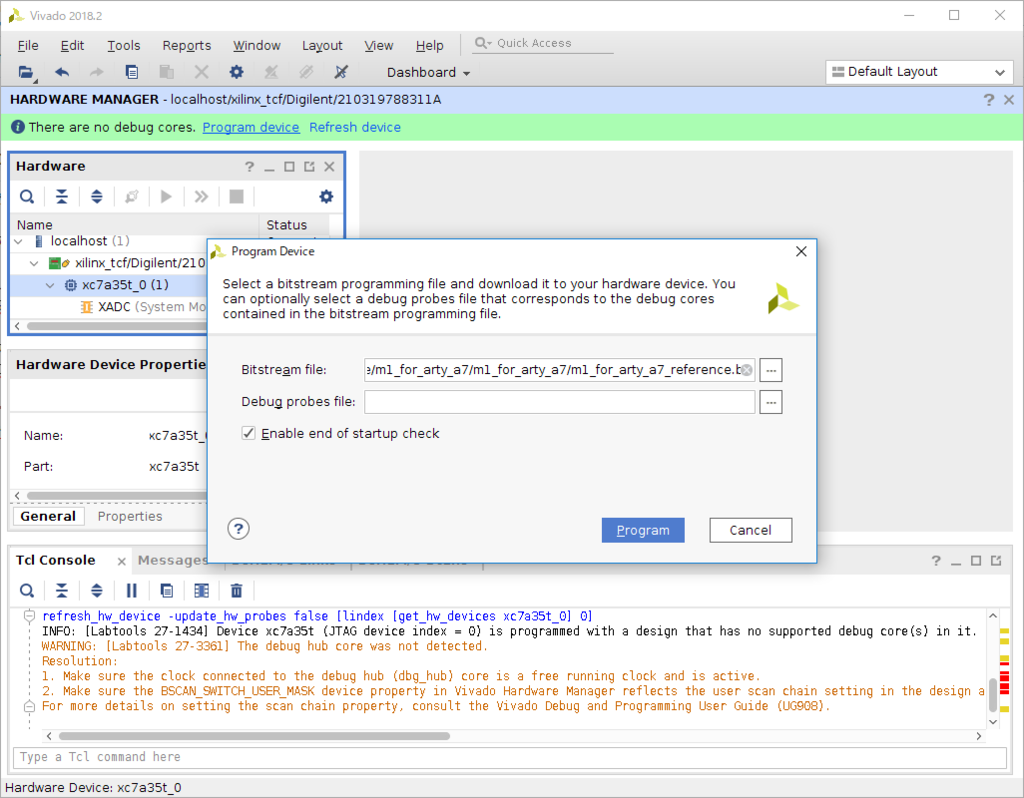Open the Tools menu

pyautogui.click(x=123, y=46)
